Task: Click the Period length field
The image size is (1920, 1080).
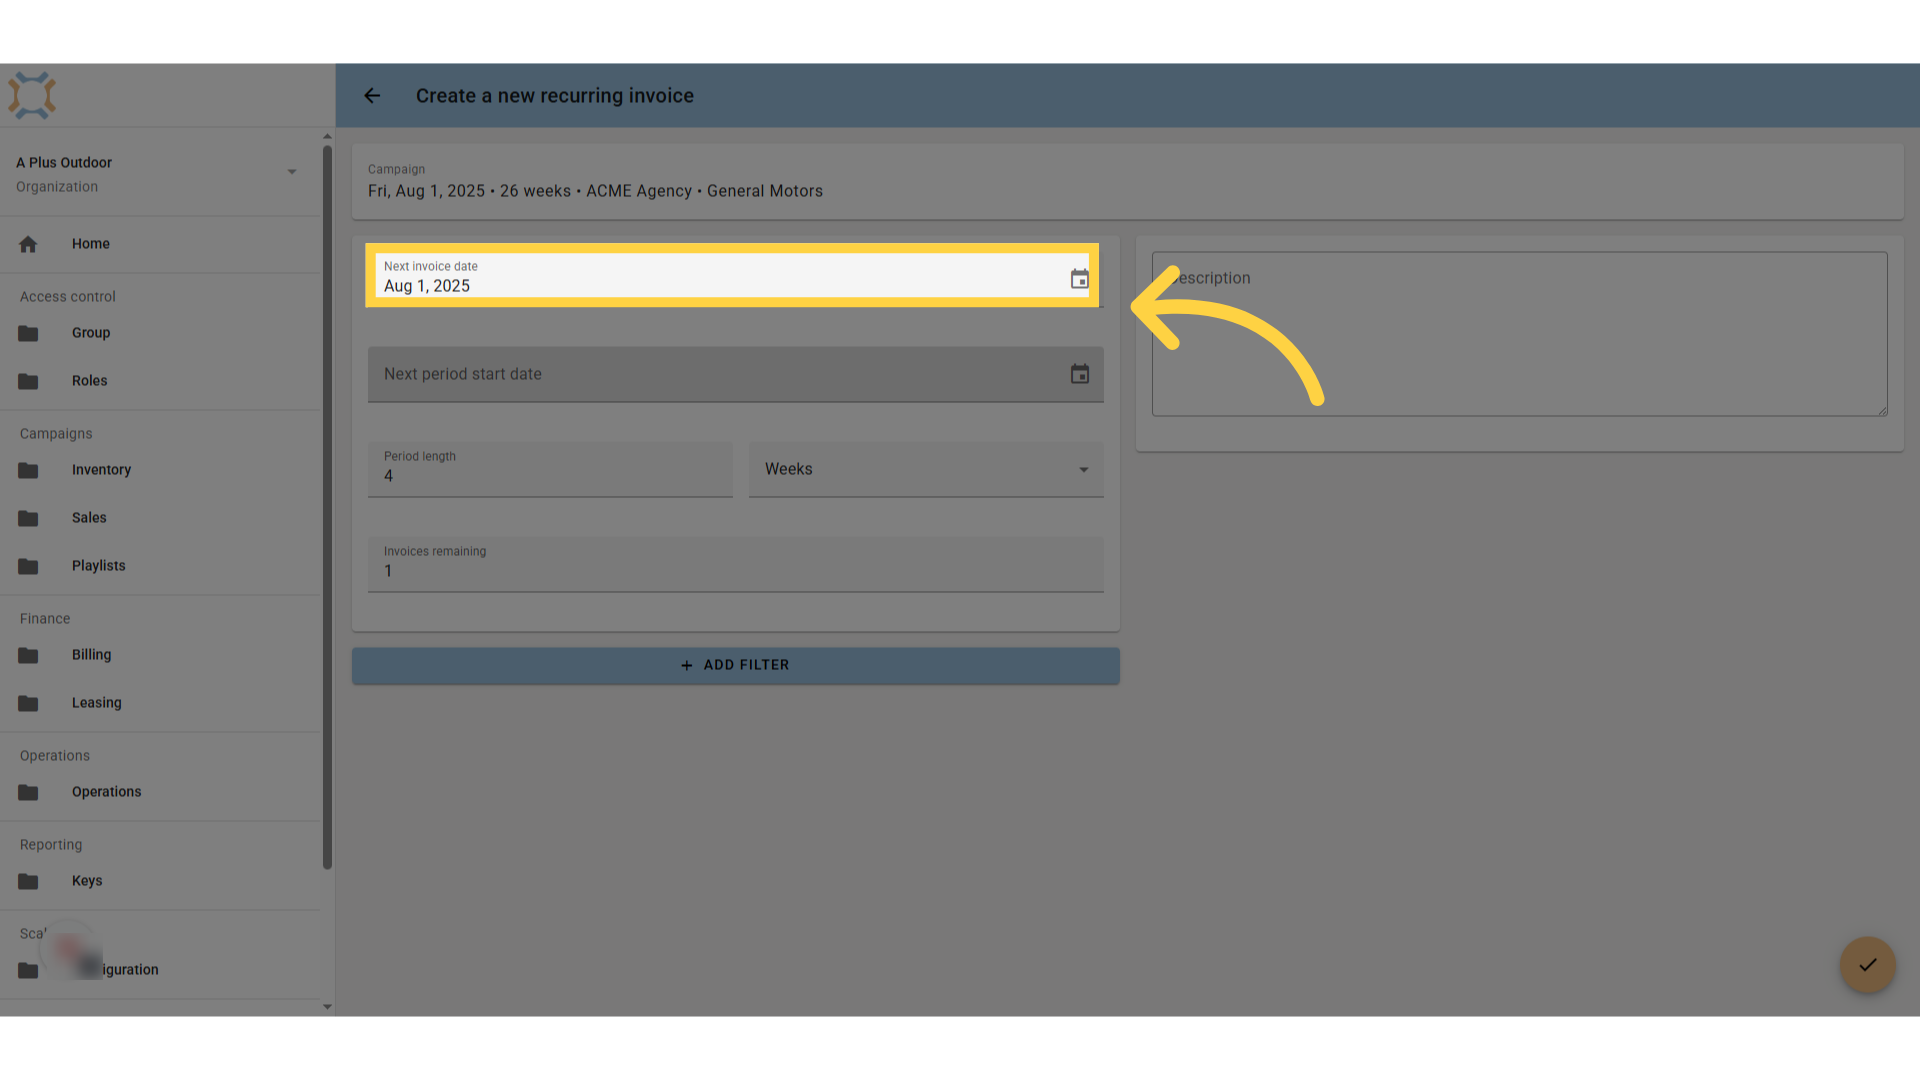Action: [550, 469]
